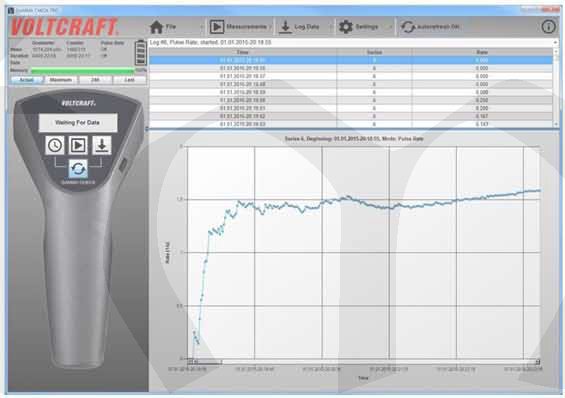Click the clock icon on the device
Viewport: 565px width, 398px height.
pyautogui.click(x=55, y=145)
